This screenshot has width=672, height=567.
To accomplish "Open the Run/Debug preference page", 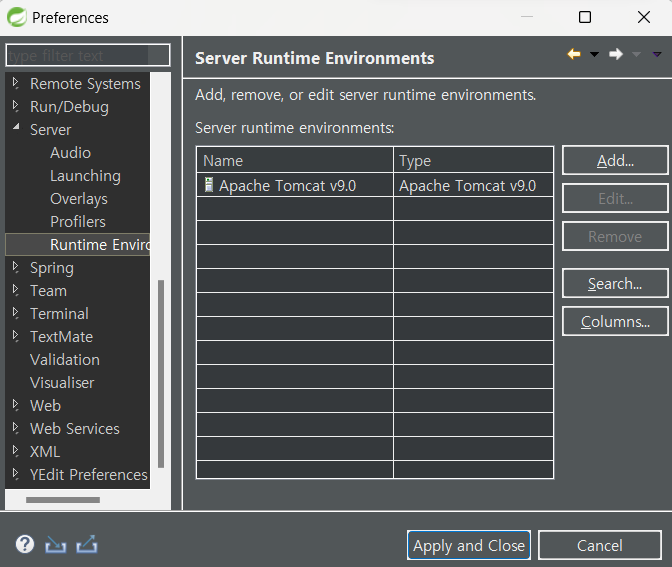I will (x=69, y=107).
